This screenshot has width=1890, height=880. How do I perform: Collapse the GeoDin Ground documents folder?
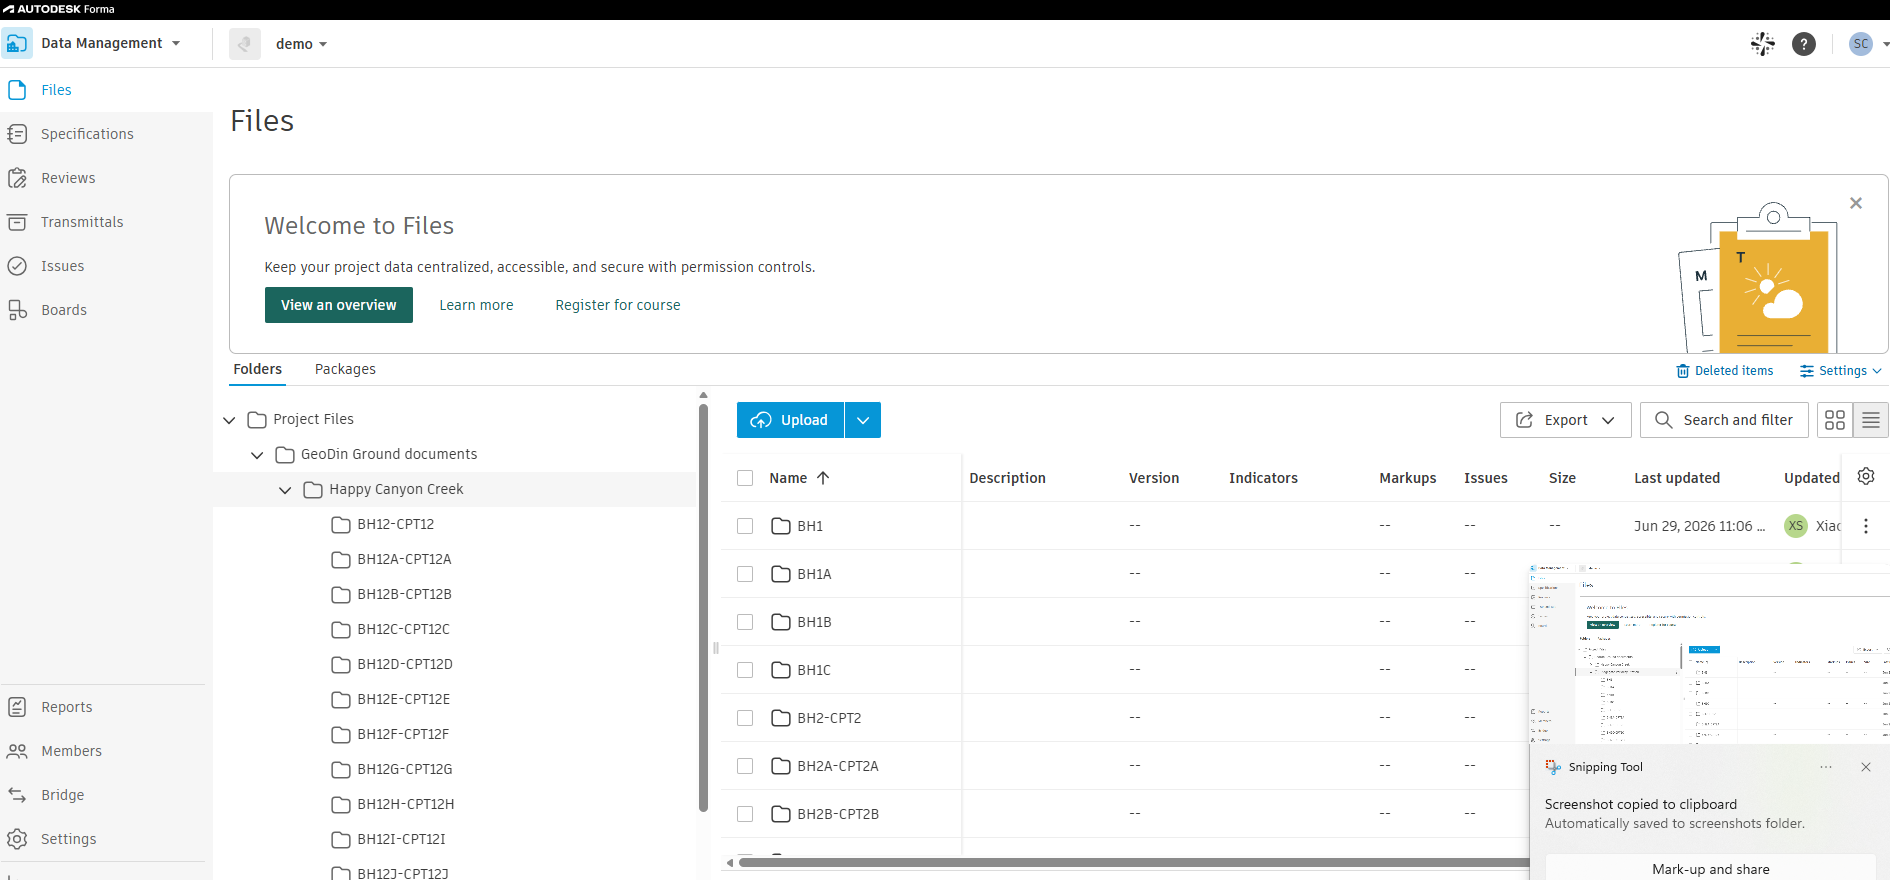coord(257,455)
